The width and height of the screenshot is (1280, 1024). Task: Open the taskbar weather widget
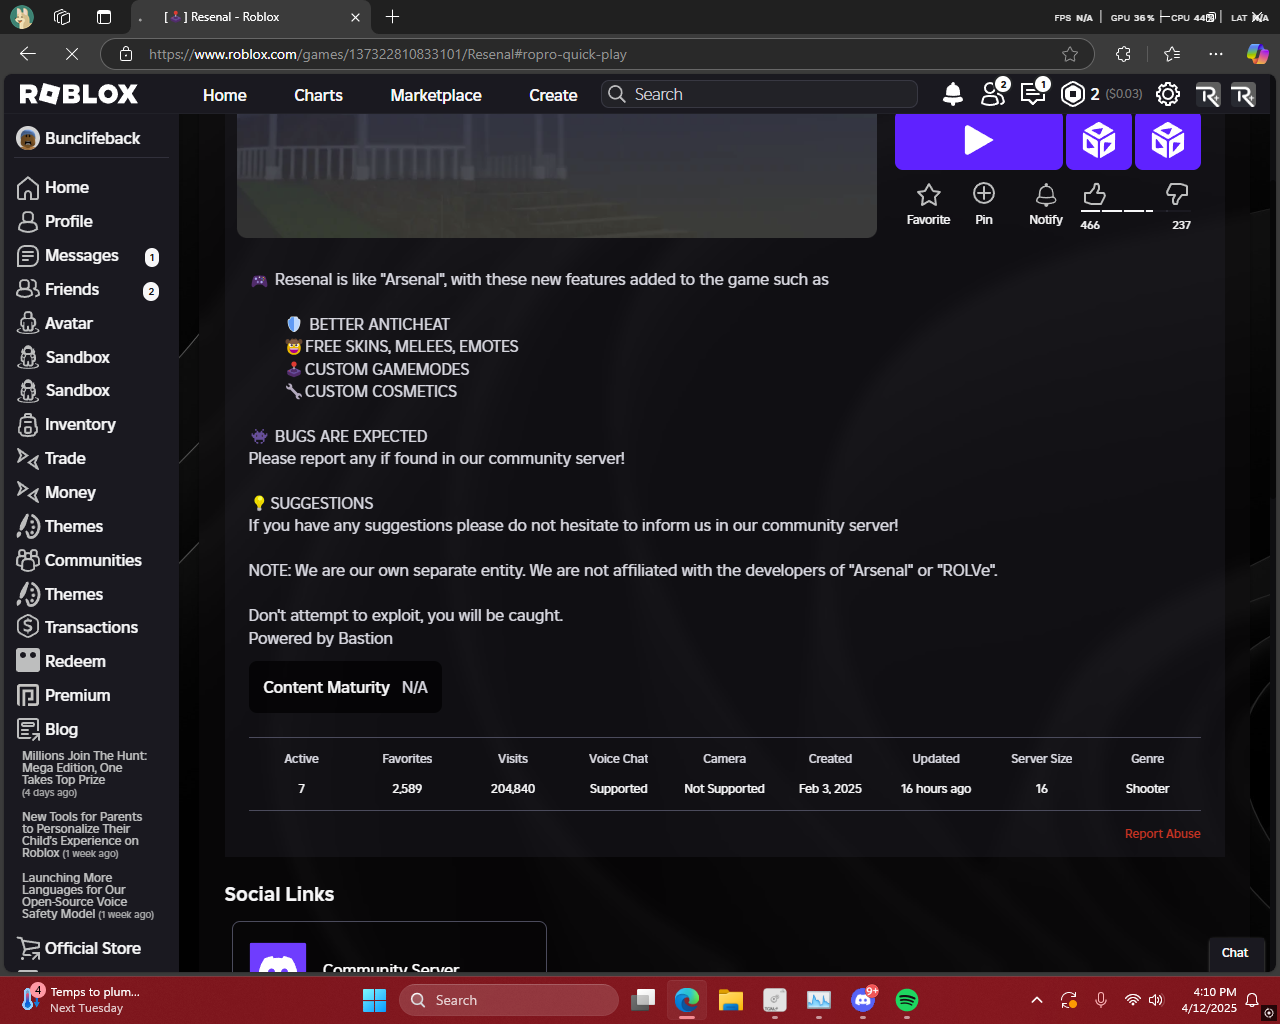click(80, 1000)
